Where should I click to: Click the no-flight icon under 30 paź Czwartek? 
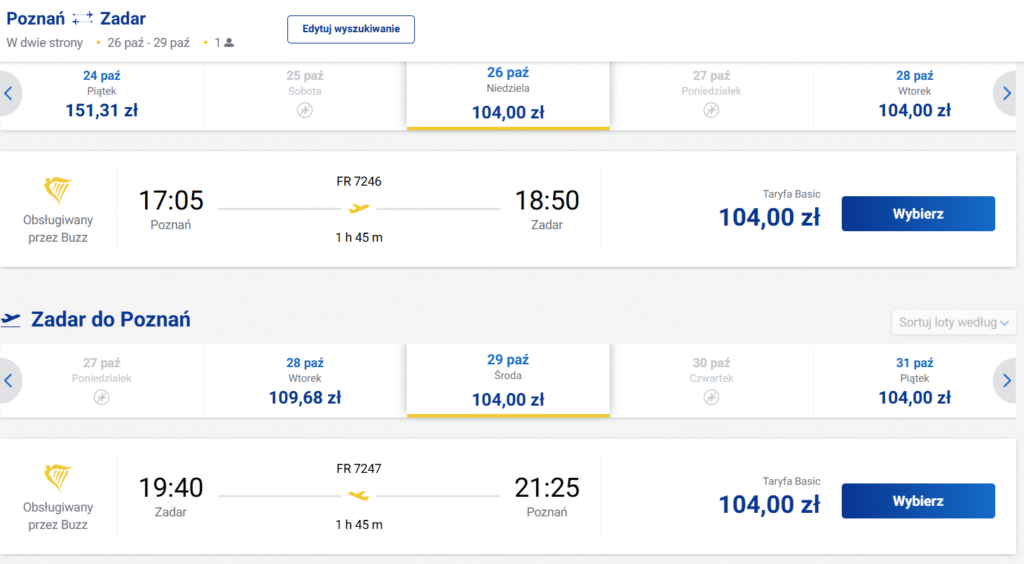coord(711,398)
